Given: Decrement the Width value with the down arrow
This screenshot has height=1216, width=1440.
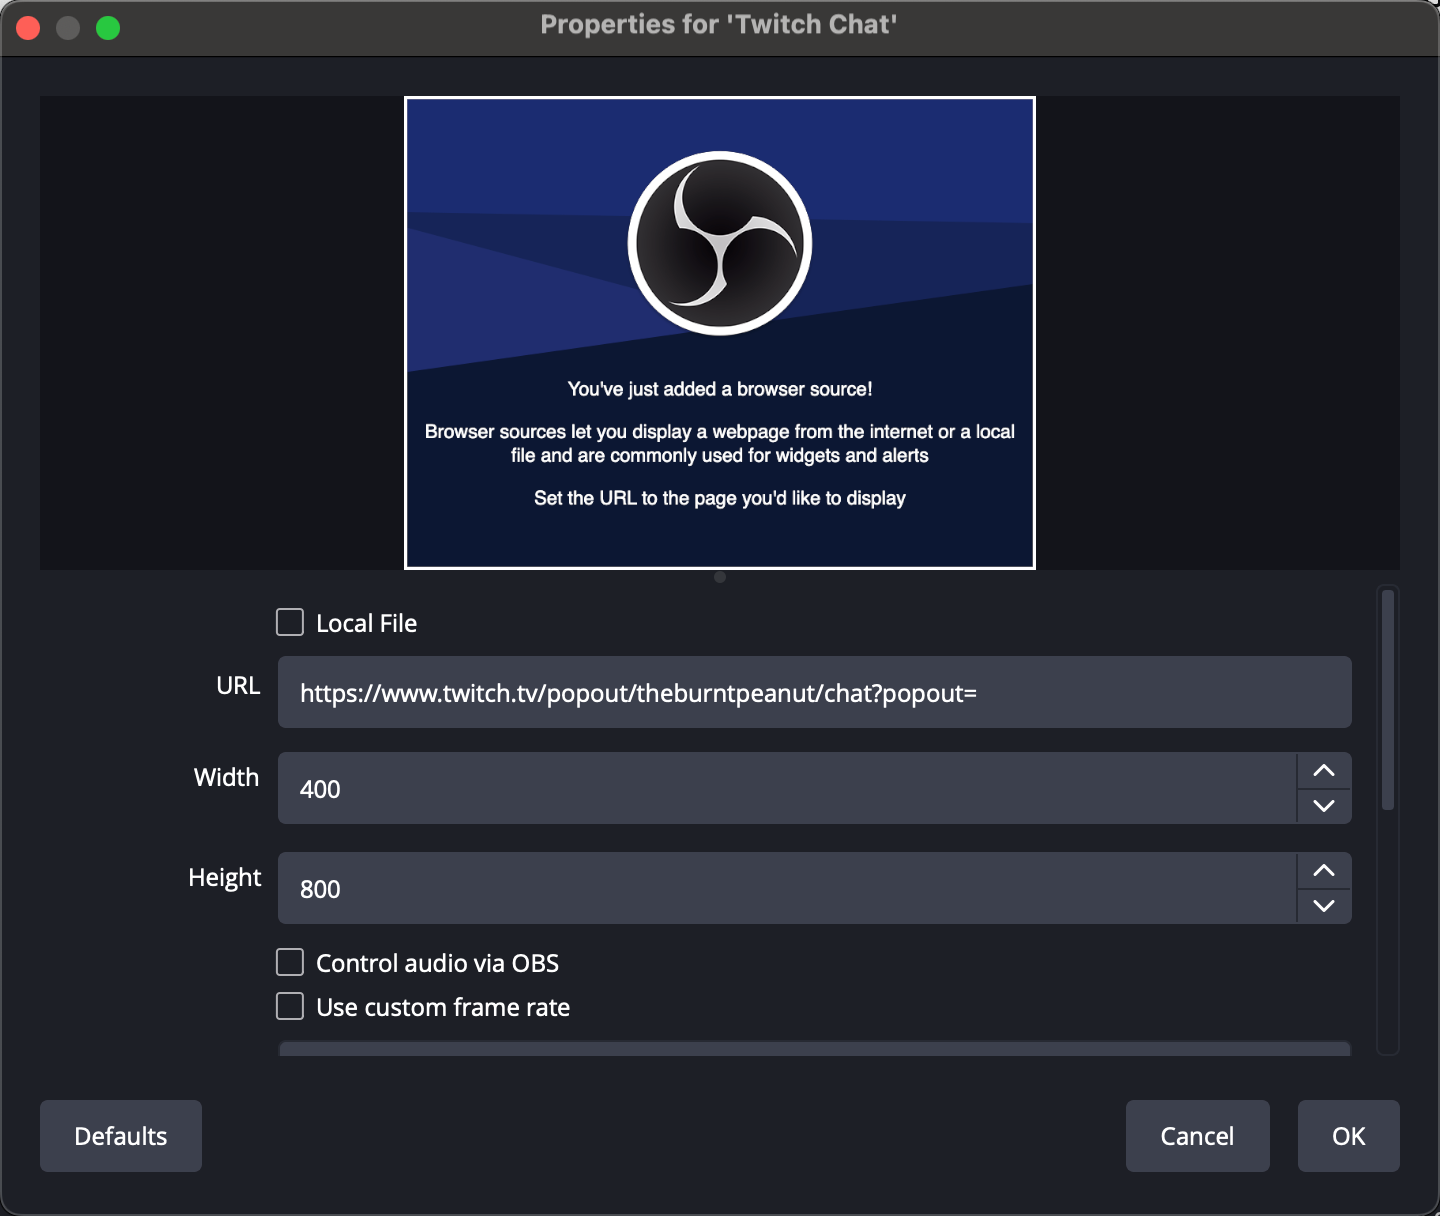Looking at the screenshot, I should point(1323,806).
